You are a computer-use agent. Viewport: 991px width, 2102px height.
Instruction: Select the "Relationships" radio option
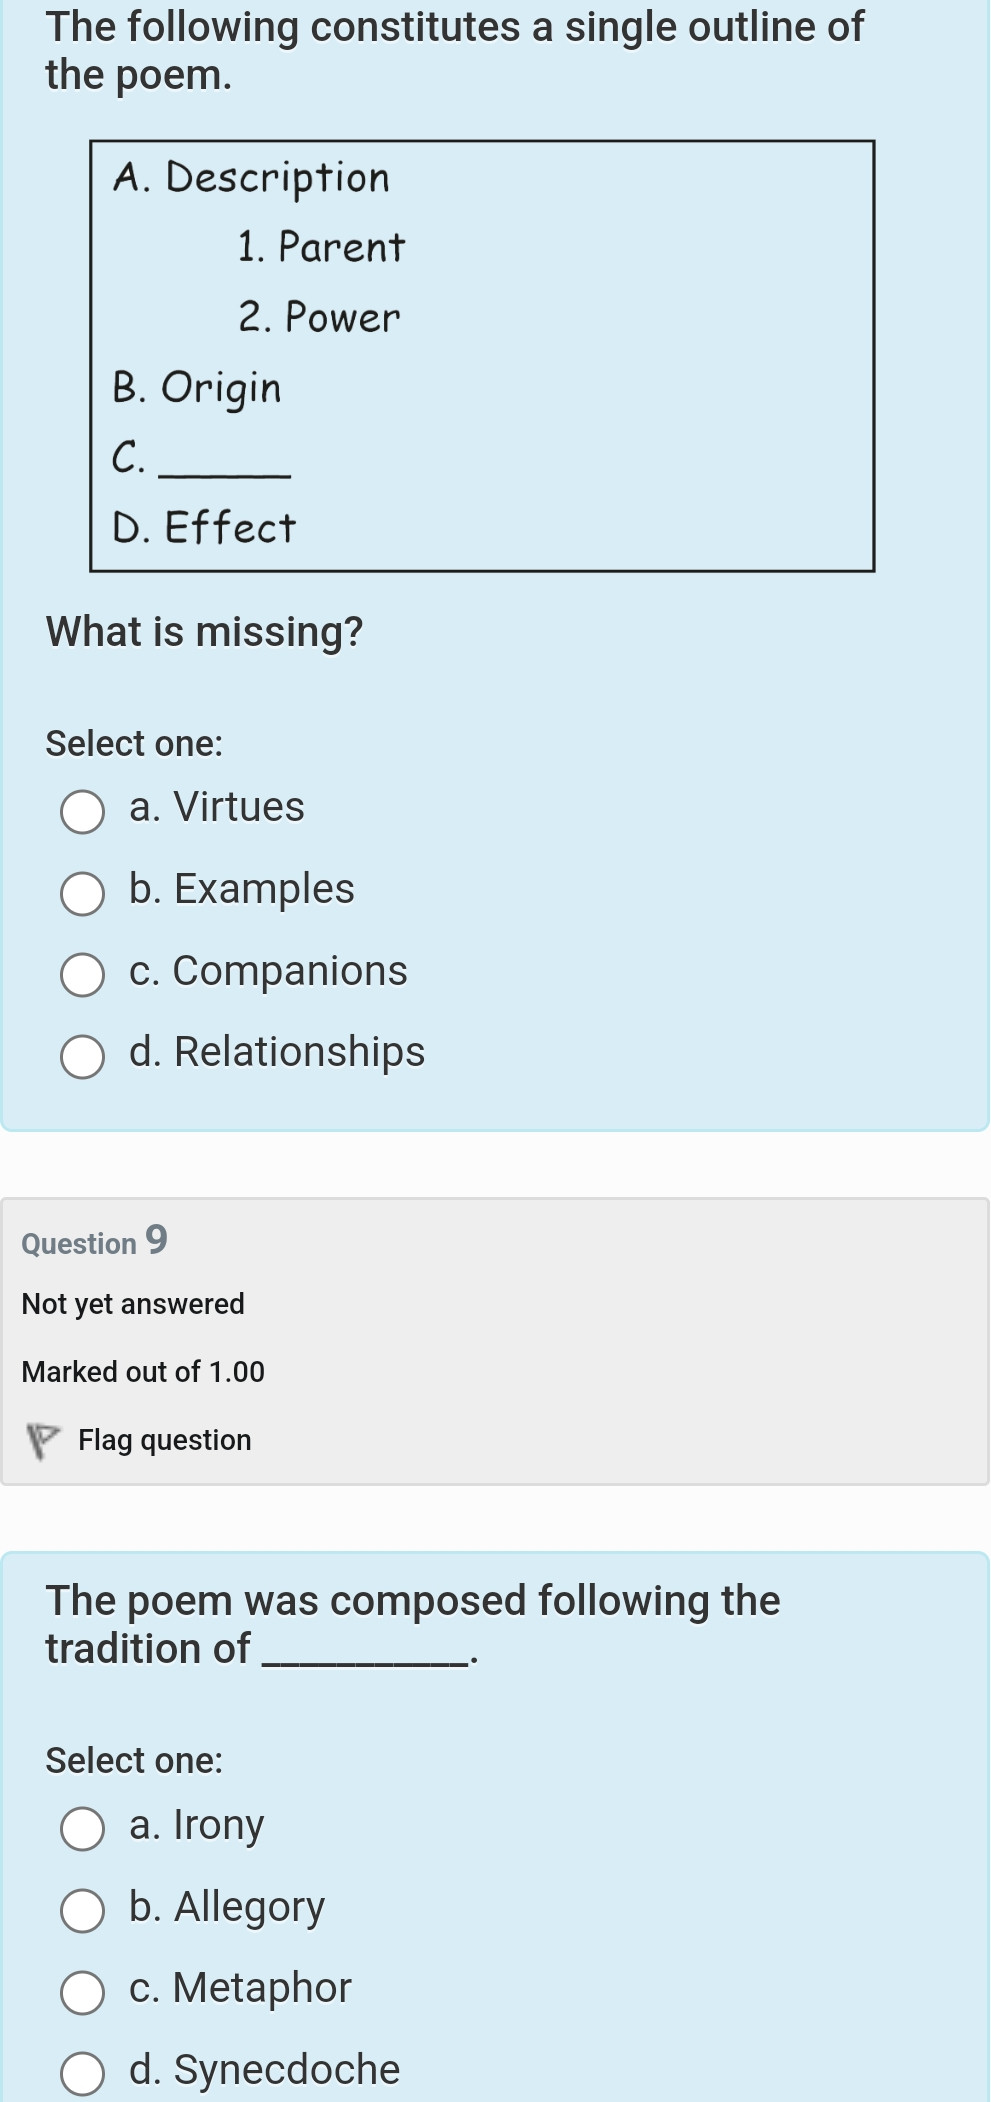[x=82, y=1056]
